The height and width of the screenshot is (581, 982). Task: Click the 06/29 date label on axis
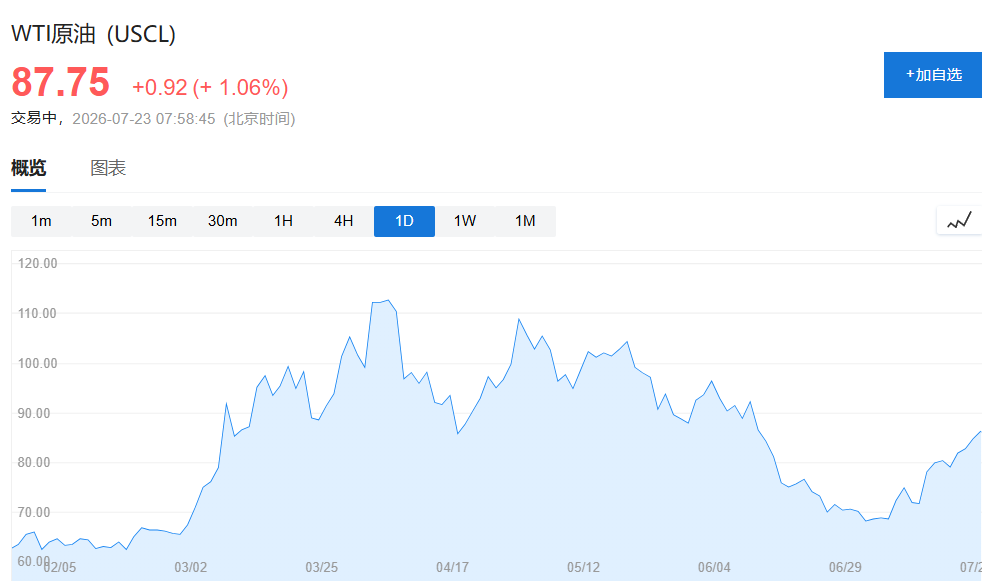845,567
